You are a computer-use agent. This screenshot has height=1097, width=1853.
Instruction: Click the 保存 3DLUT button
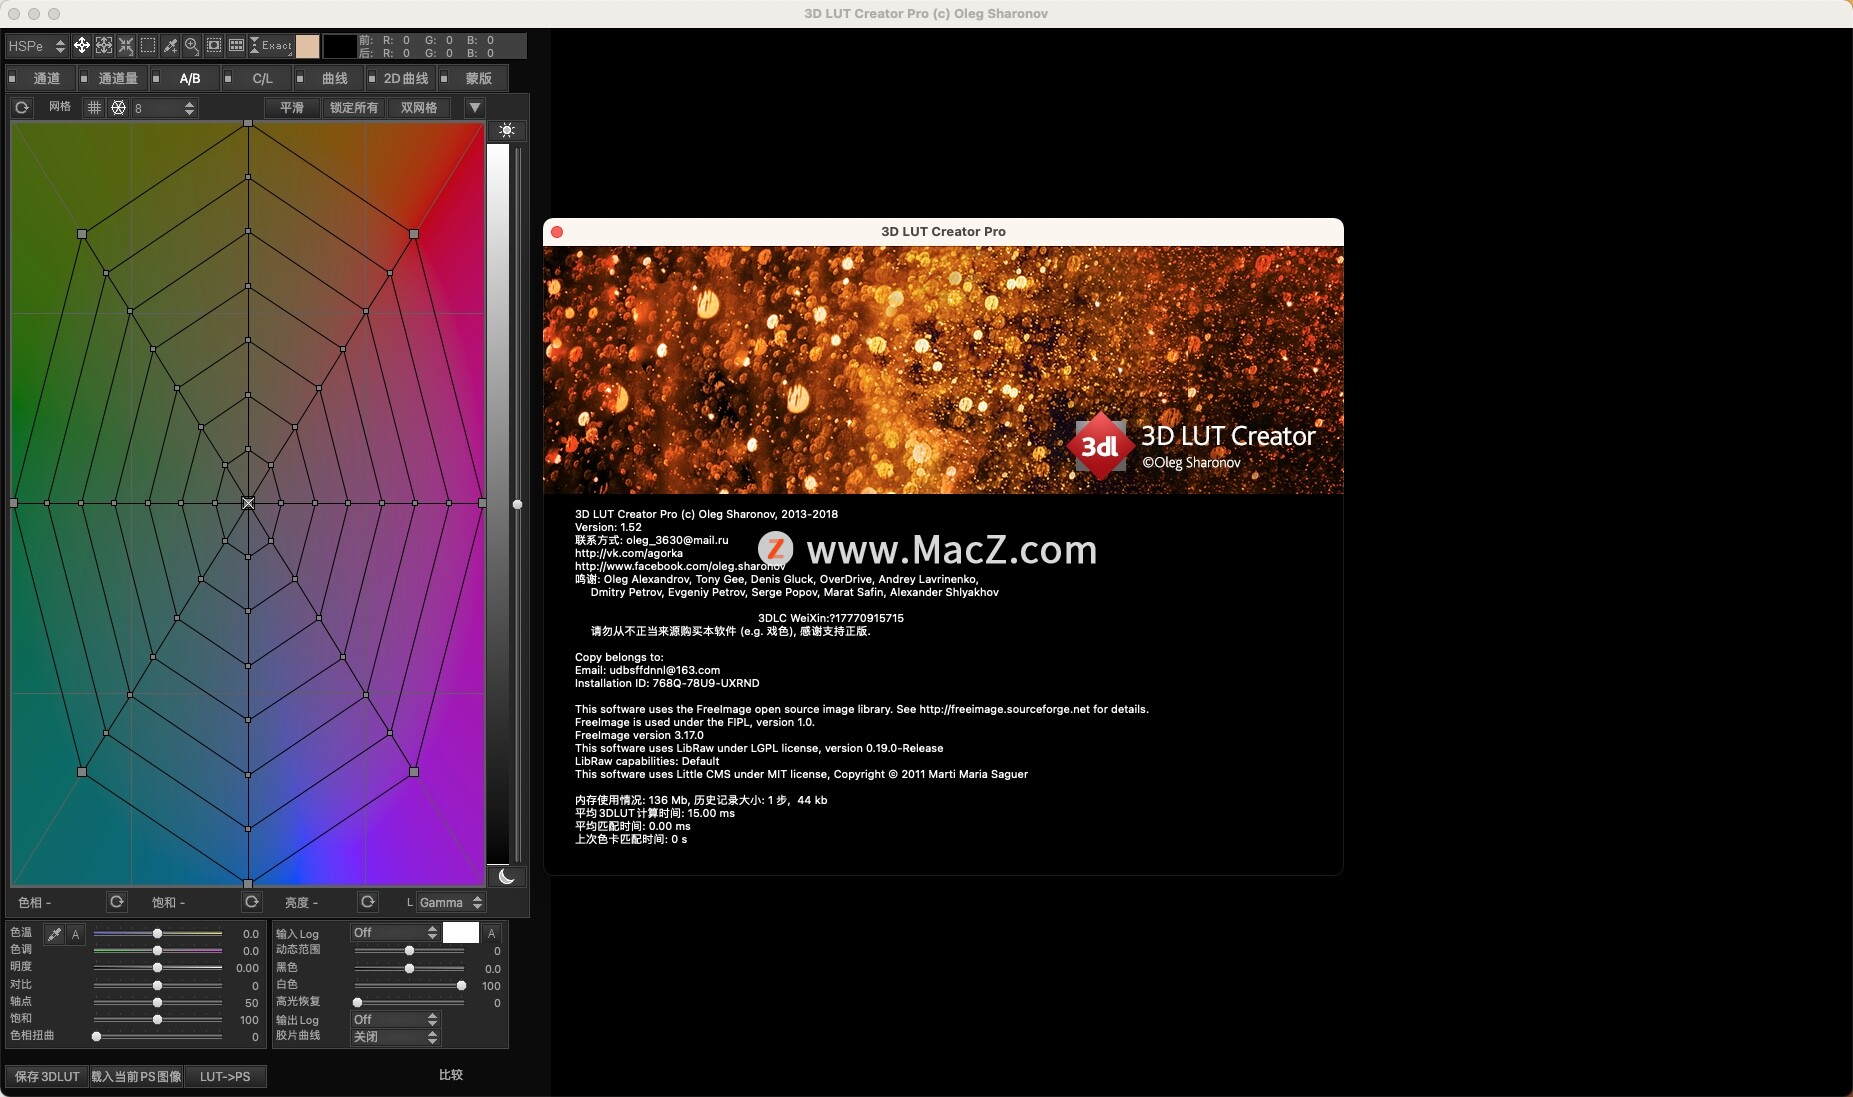[47, 1076]
